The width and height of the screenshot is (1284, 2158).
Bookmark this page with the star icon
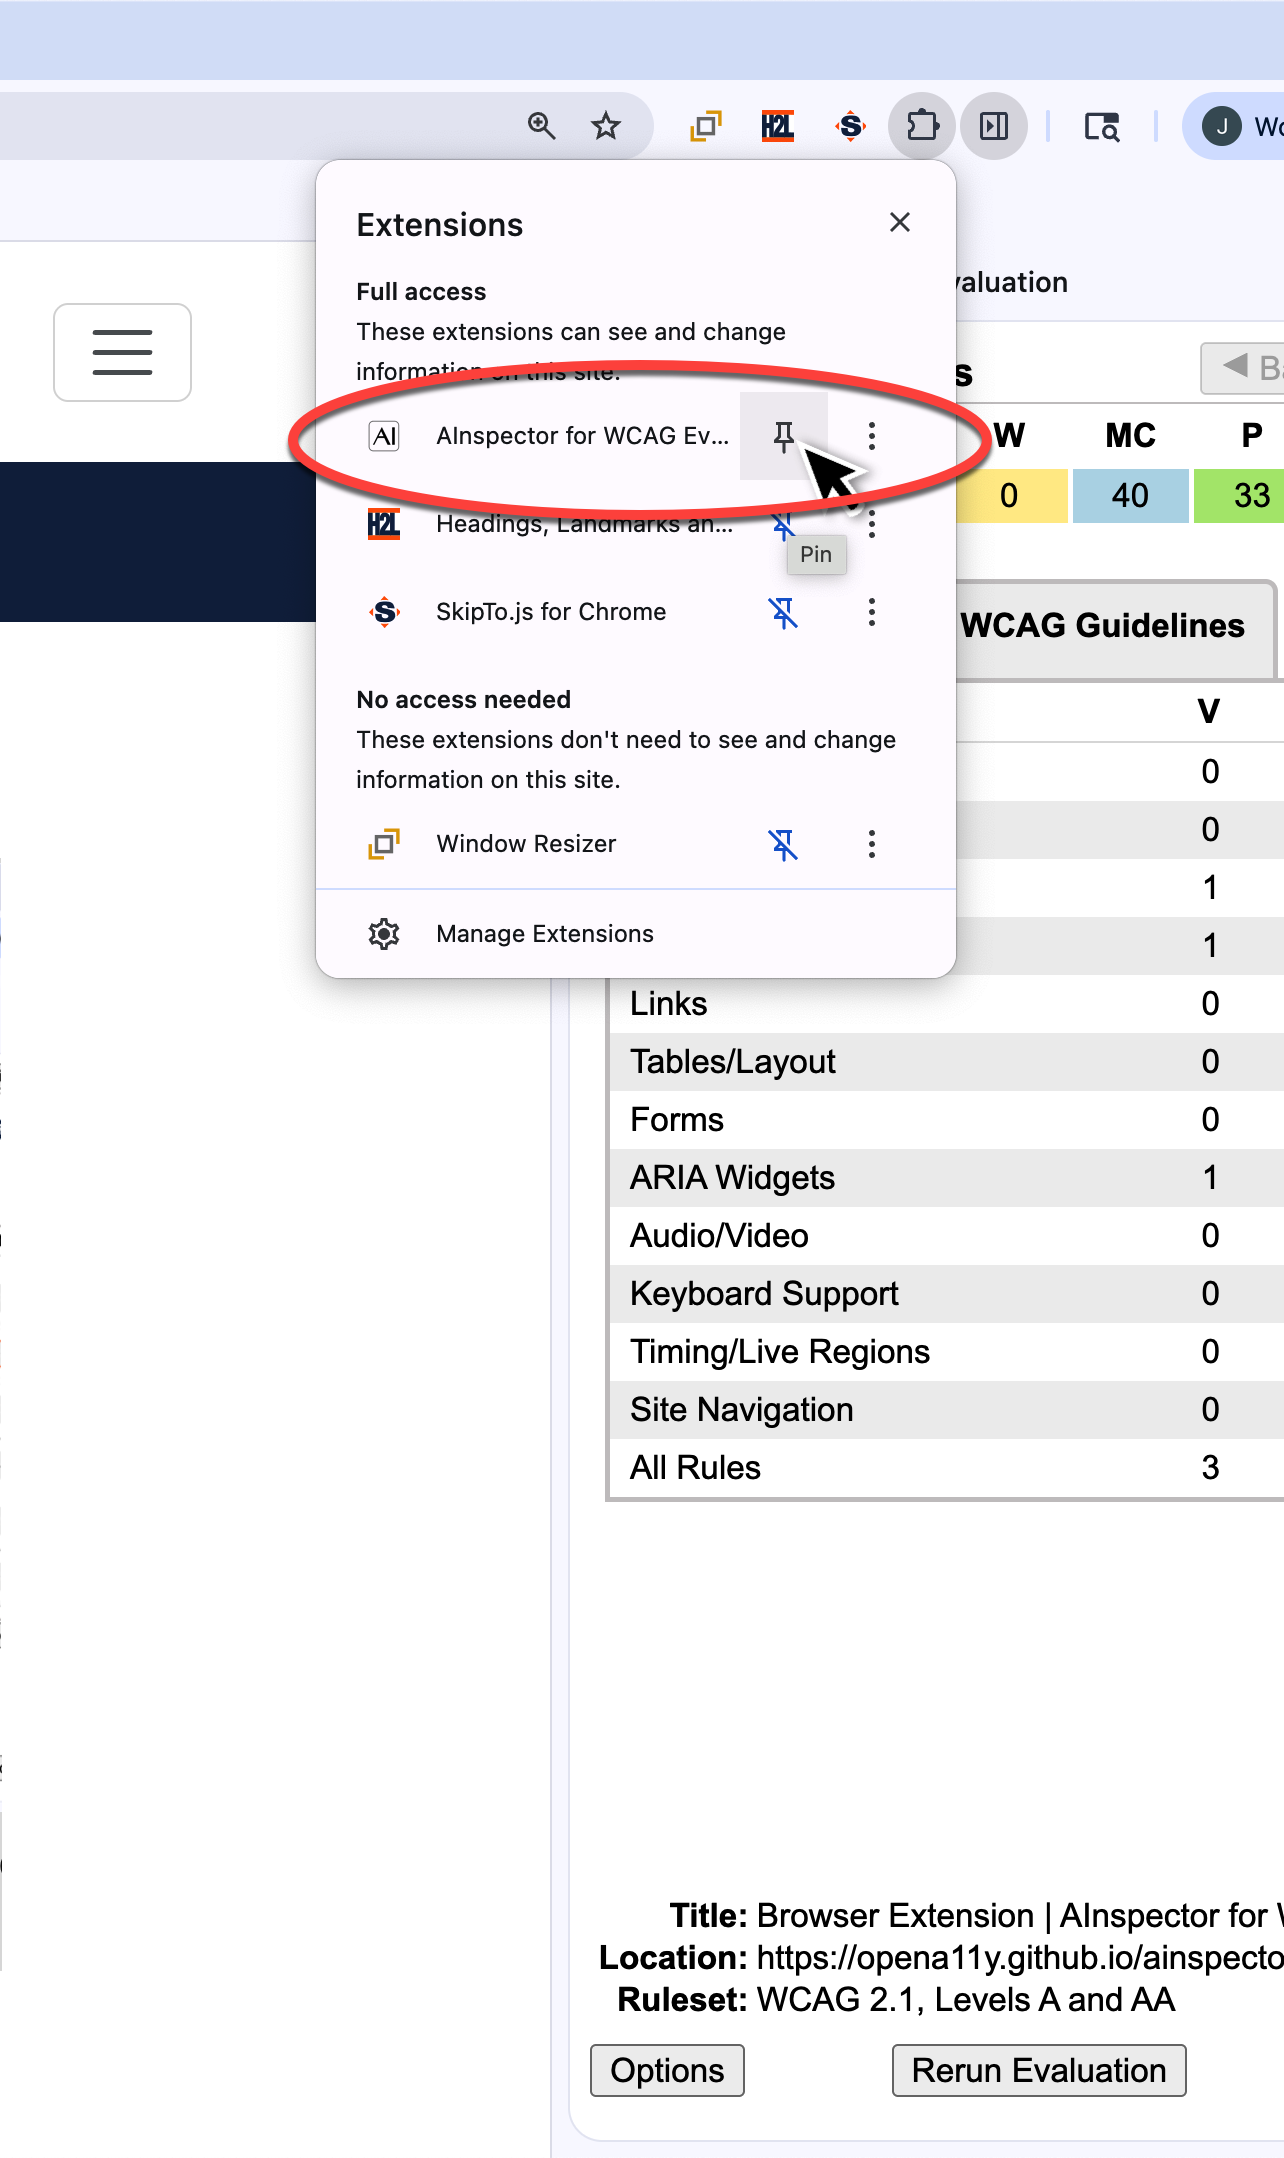point(605,126)
